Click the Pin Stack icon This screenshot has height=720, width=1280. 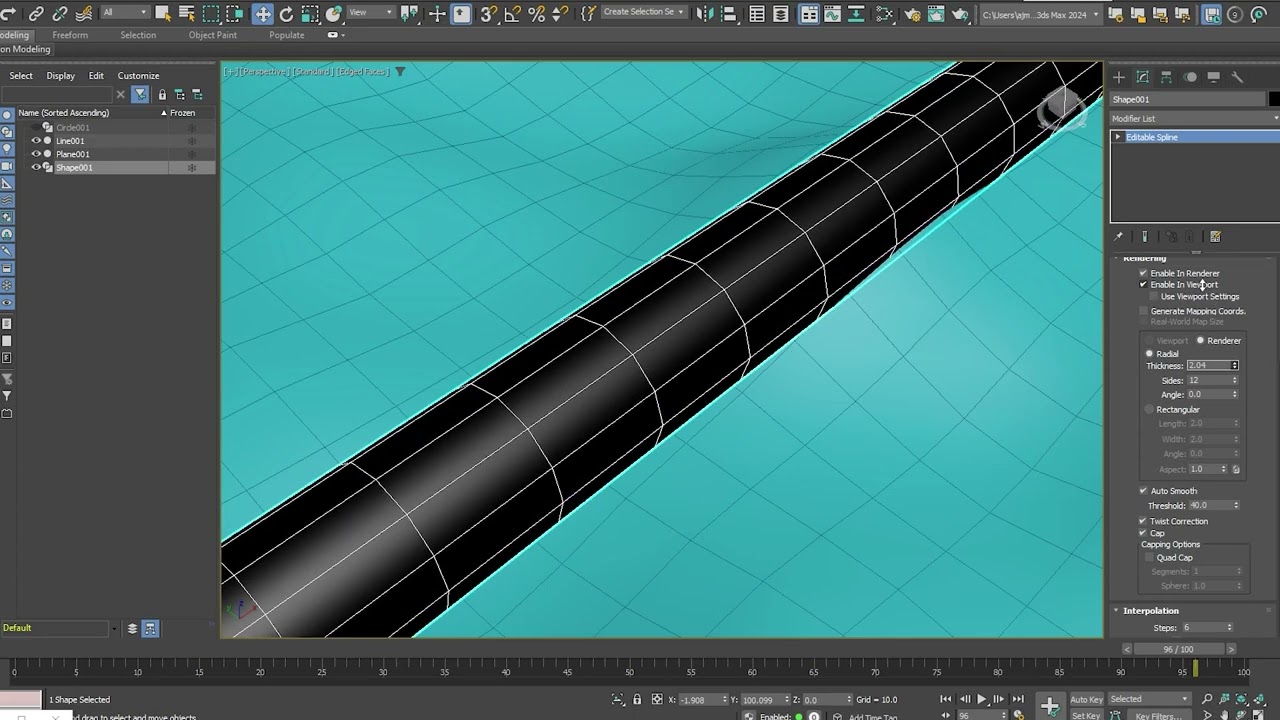pos(1119,237)
